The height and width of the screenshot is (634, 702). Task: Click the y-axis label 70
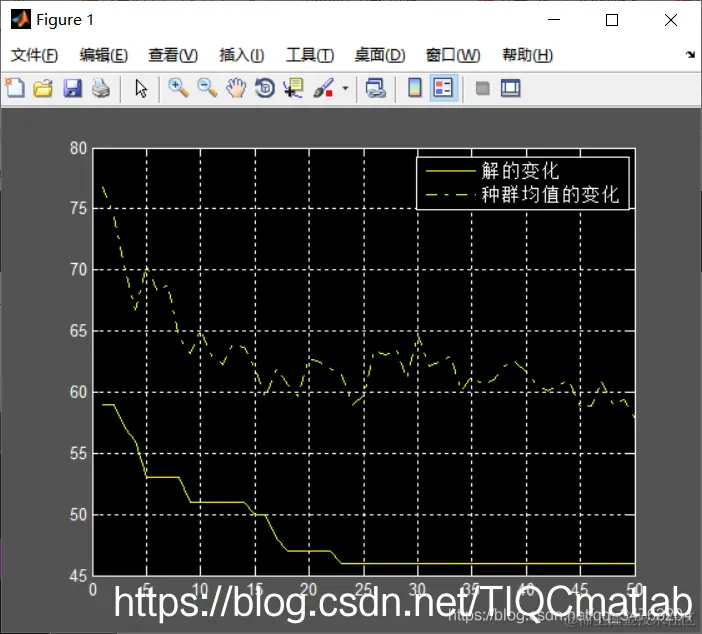(x=78, y=270)
